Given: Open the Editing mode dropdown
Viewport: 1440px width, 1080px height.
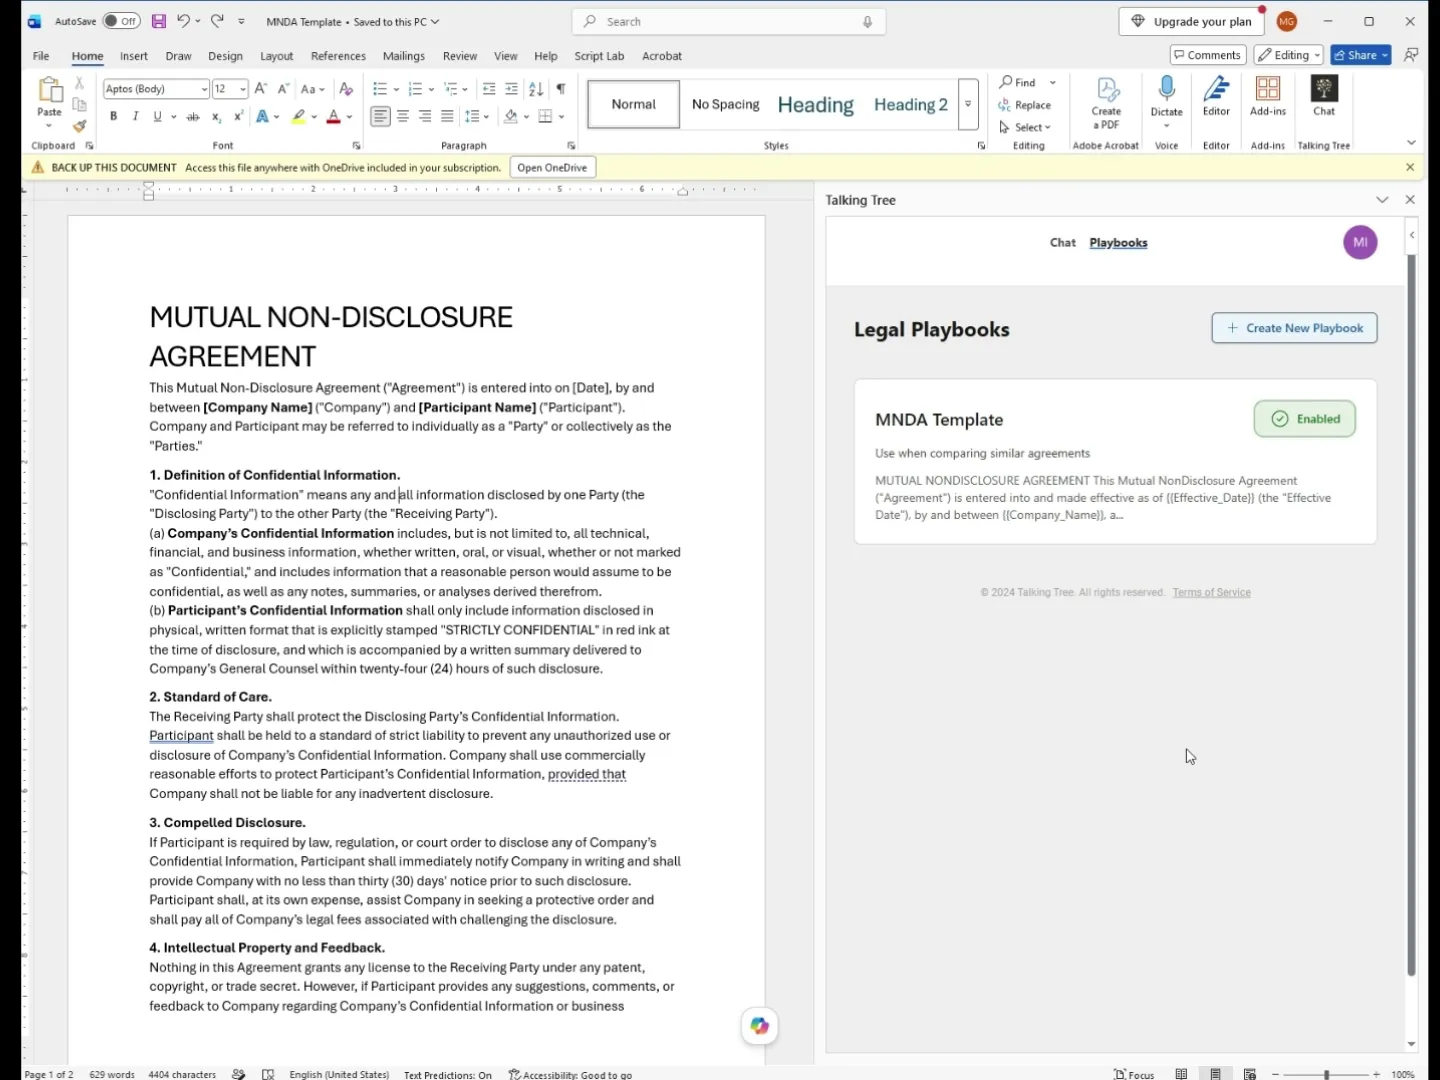Looking at the screenshot, I should coord(1289,55).
